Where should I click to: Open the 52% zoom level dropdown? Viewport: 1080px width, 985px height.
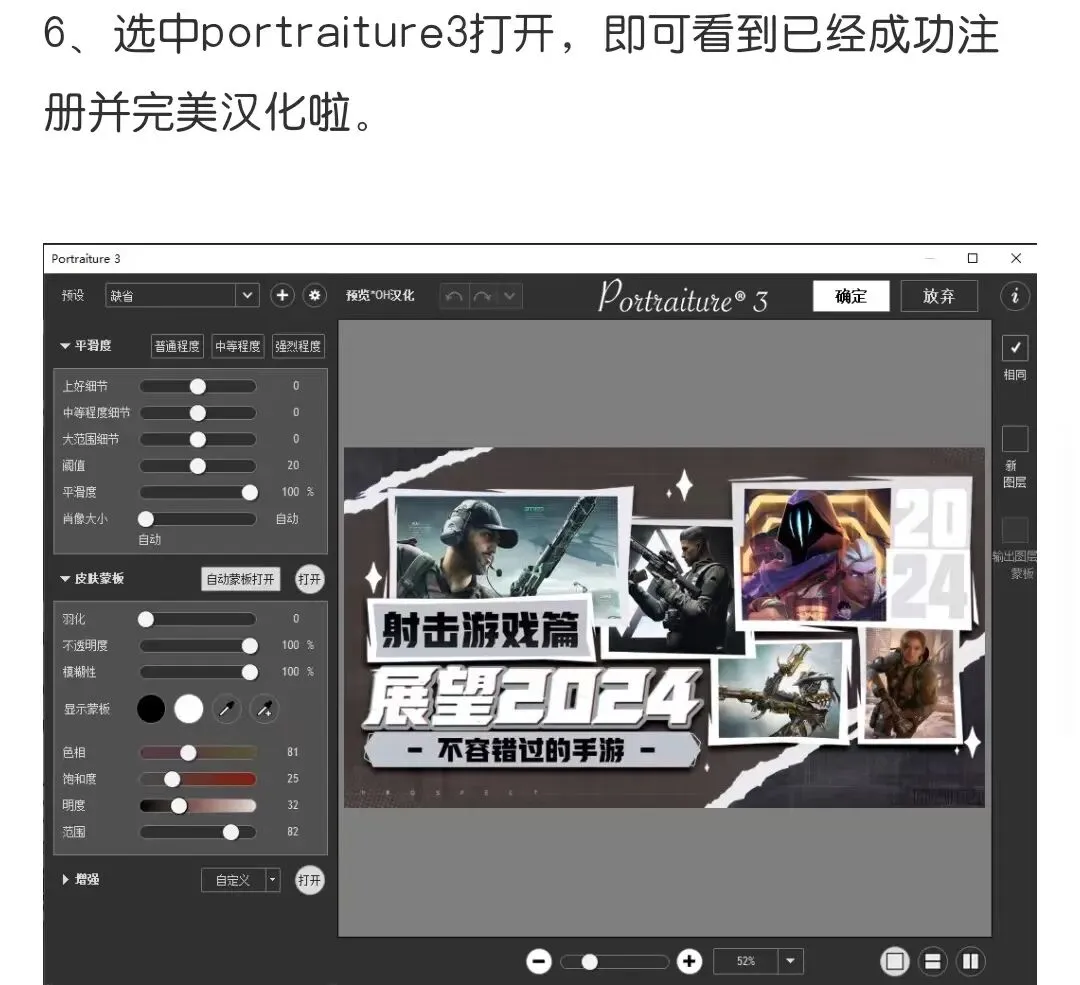point(790,961)
